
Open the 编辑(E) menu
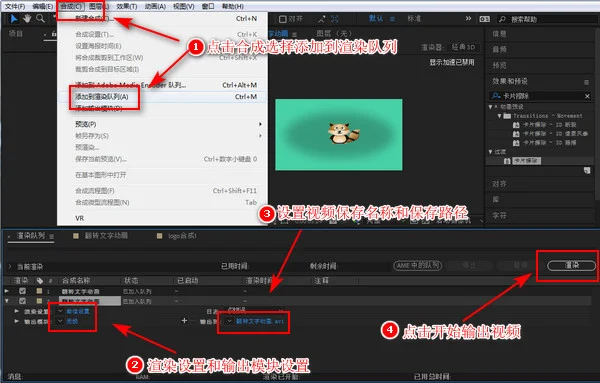tap(42, 6)
